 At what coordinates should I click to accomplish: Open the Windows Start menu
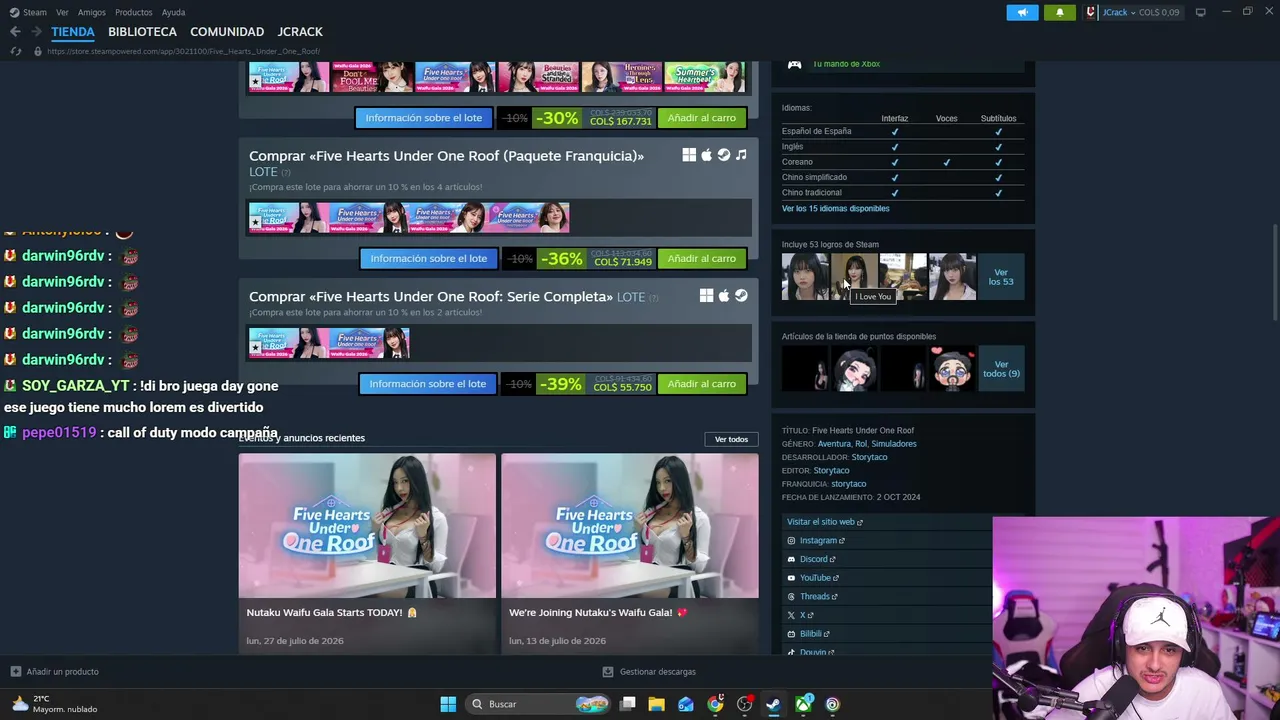coord(448,704)
